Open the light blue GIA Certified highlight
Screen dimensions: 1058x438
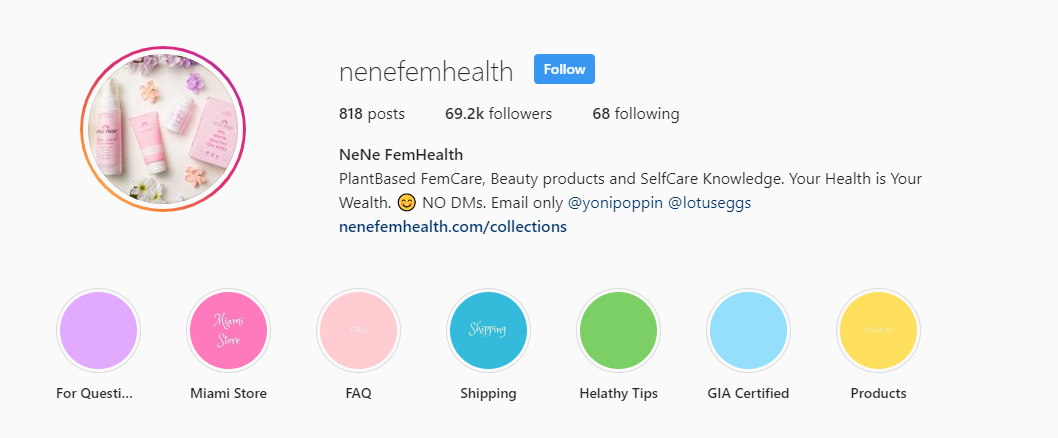(748, 330)
